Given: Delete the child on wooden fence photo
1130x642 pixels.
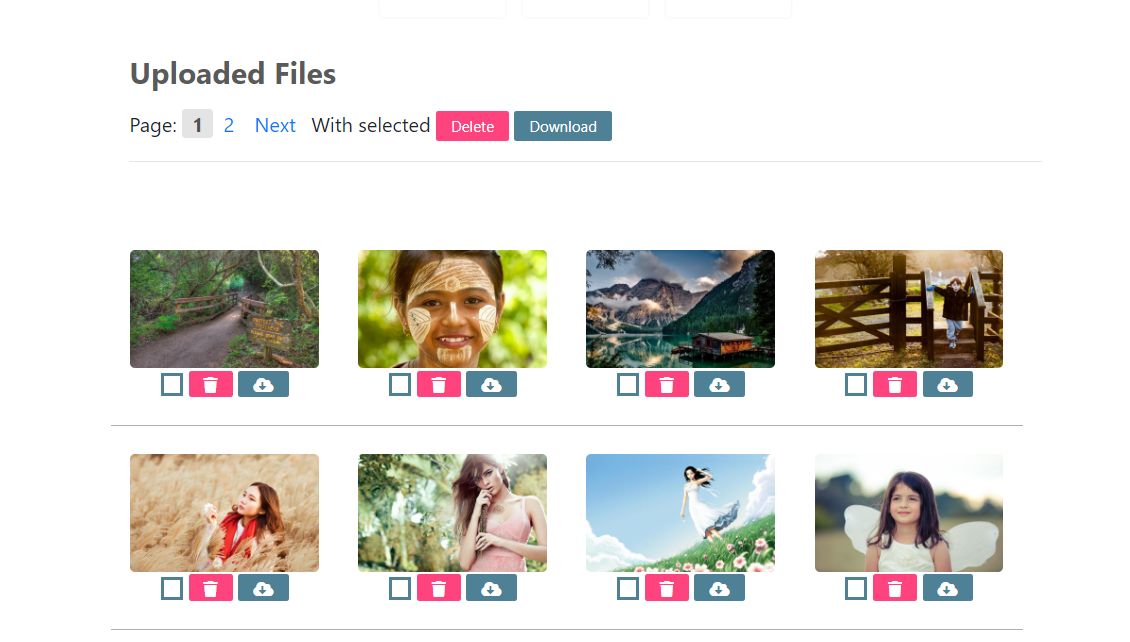Looking at the screenshot, I should point(894,385).
